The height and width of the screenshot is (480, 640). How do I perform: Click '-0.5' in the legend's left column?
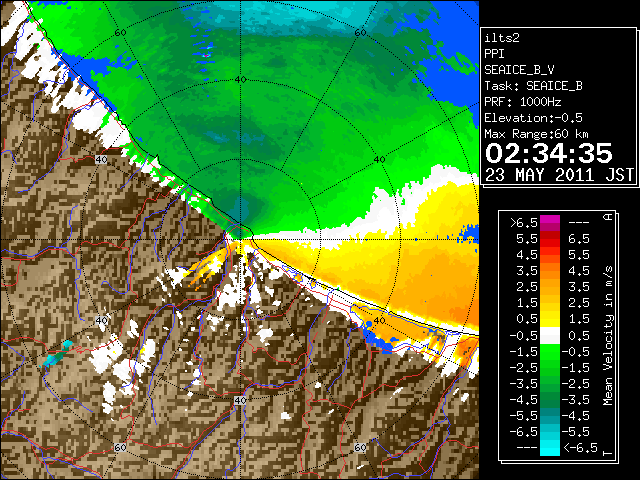524,336
